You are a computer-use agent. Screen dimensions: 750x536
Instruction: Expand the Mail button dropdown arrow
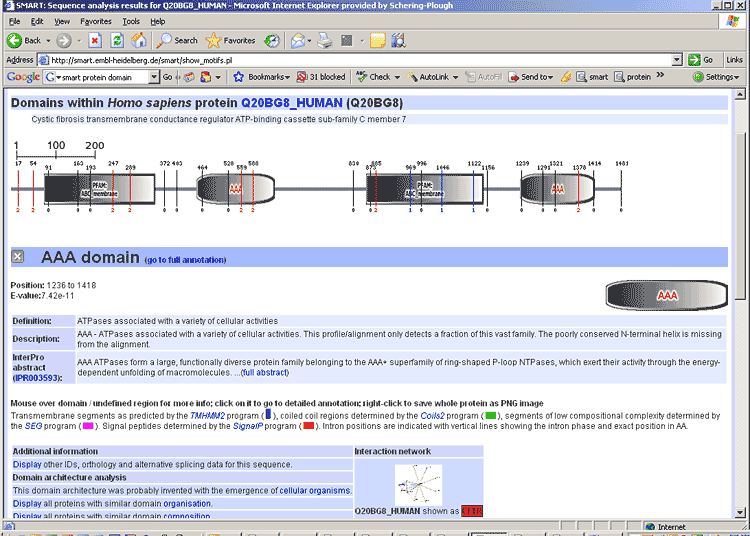pyautogui.click(x=309, y=41)
